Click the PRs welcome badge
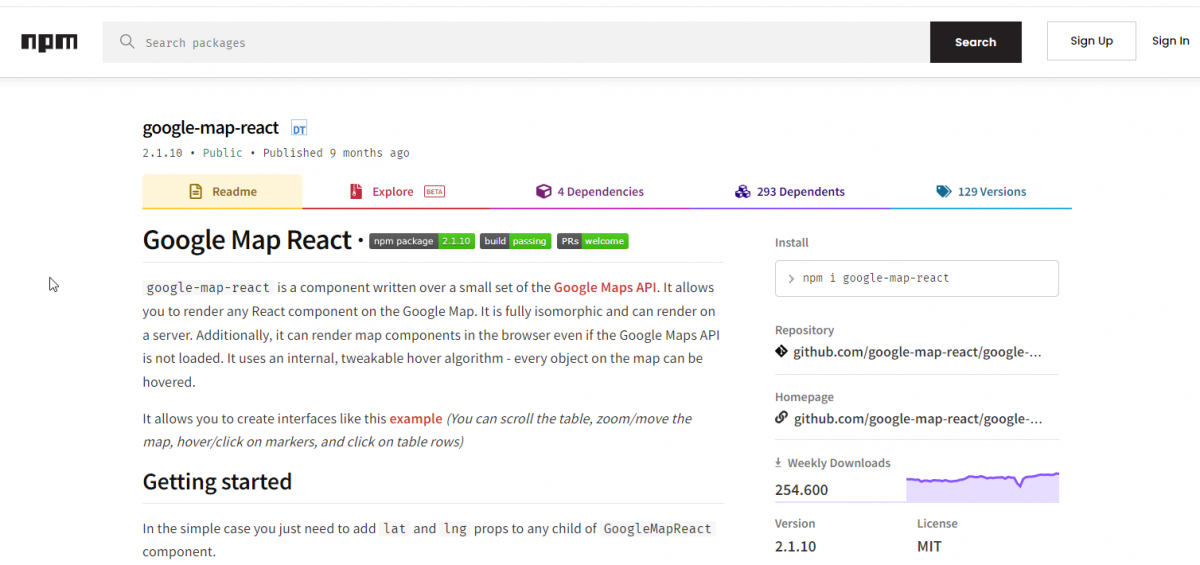 click(592, 241)
